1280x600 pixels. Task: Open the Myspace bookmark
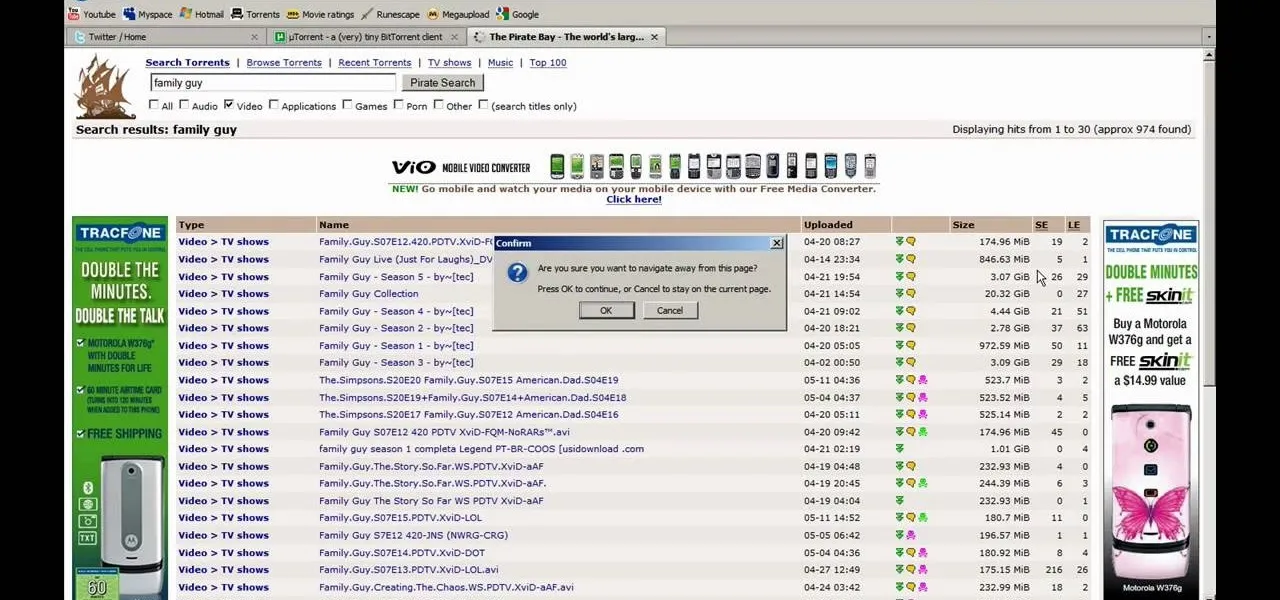(147, 14)
